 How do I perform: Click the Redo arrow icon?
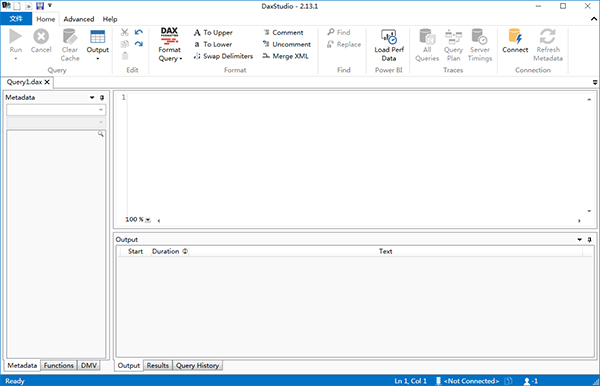click(139, 44)
